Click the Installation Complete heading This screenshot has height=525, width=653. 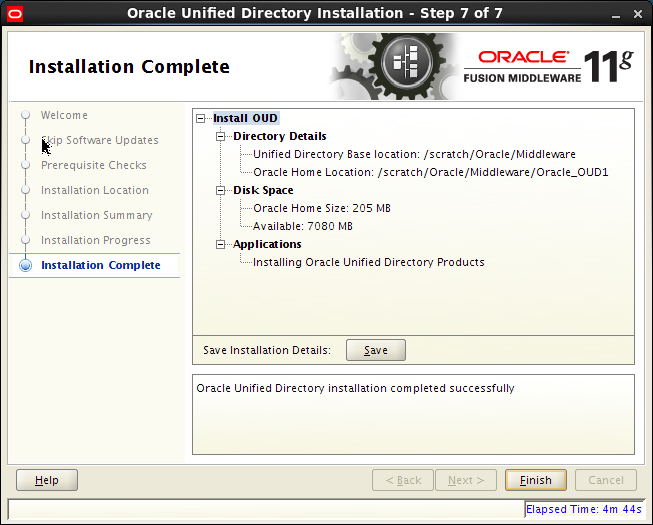pos(129,67)
